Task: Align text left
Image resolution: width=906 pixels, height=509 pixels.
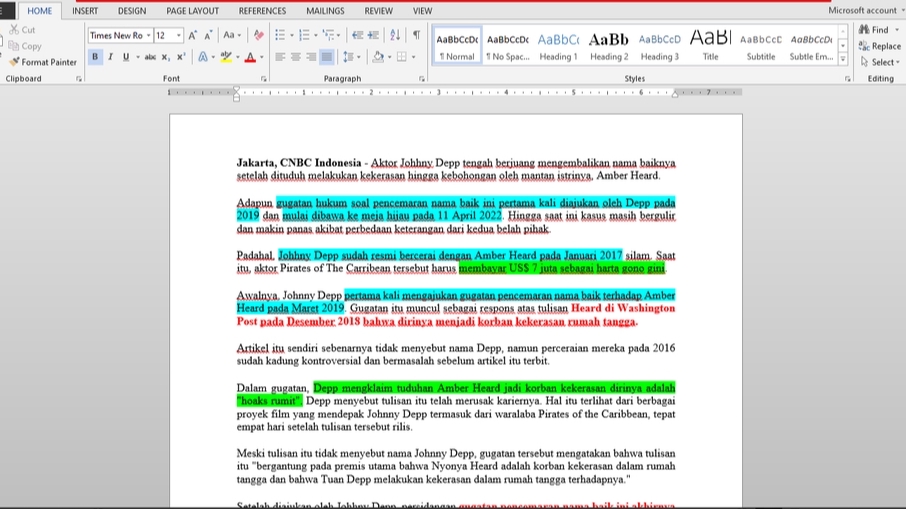Action: (x=280, y=57)
